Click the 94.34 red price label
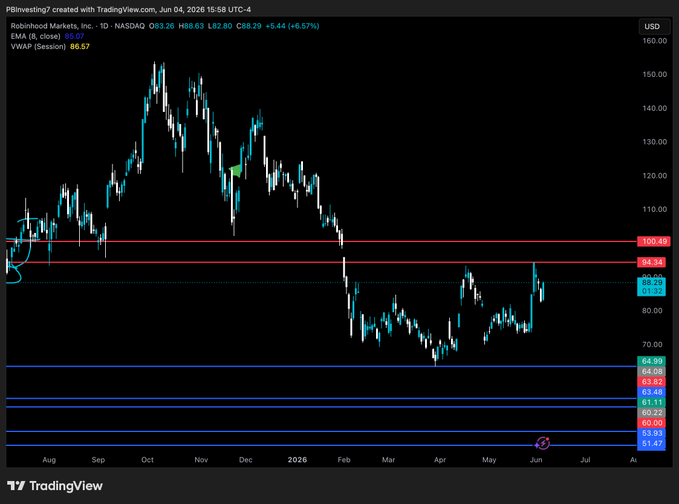This screenshot has height=504, width=679. click(x=652, y=262)
